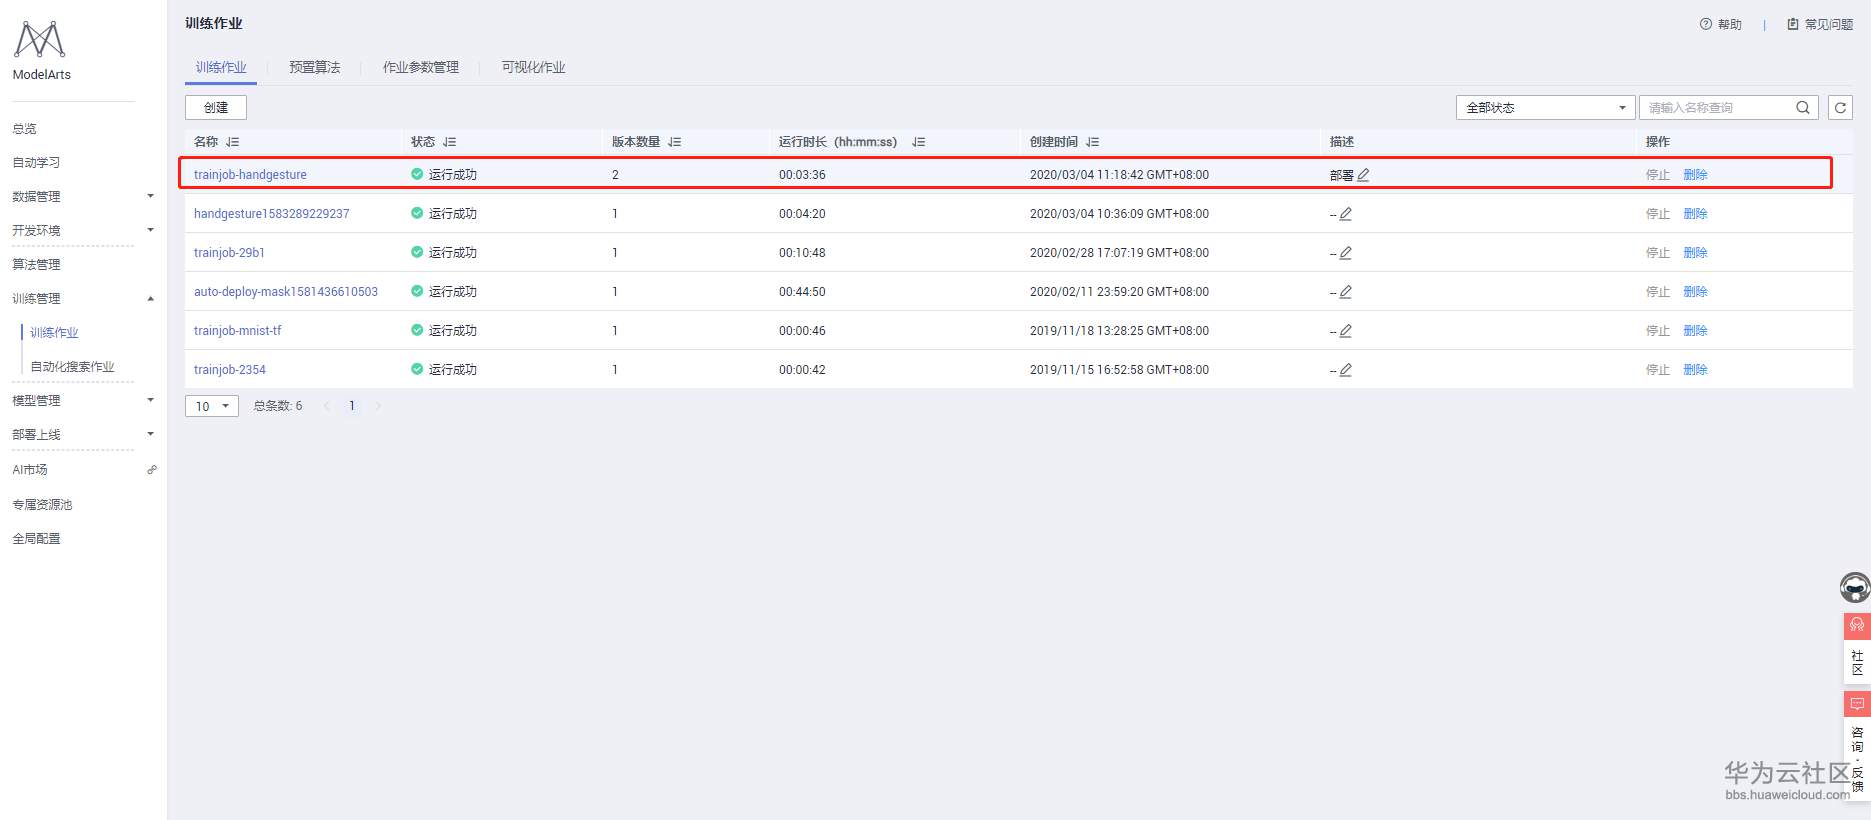Delete the trainjob-mnist-tf job
Screen dimensions: 1871x820
click(1695, 331)
